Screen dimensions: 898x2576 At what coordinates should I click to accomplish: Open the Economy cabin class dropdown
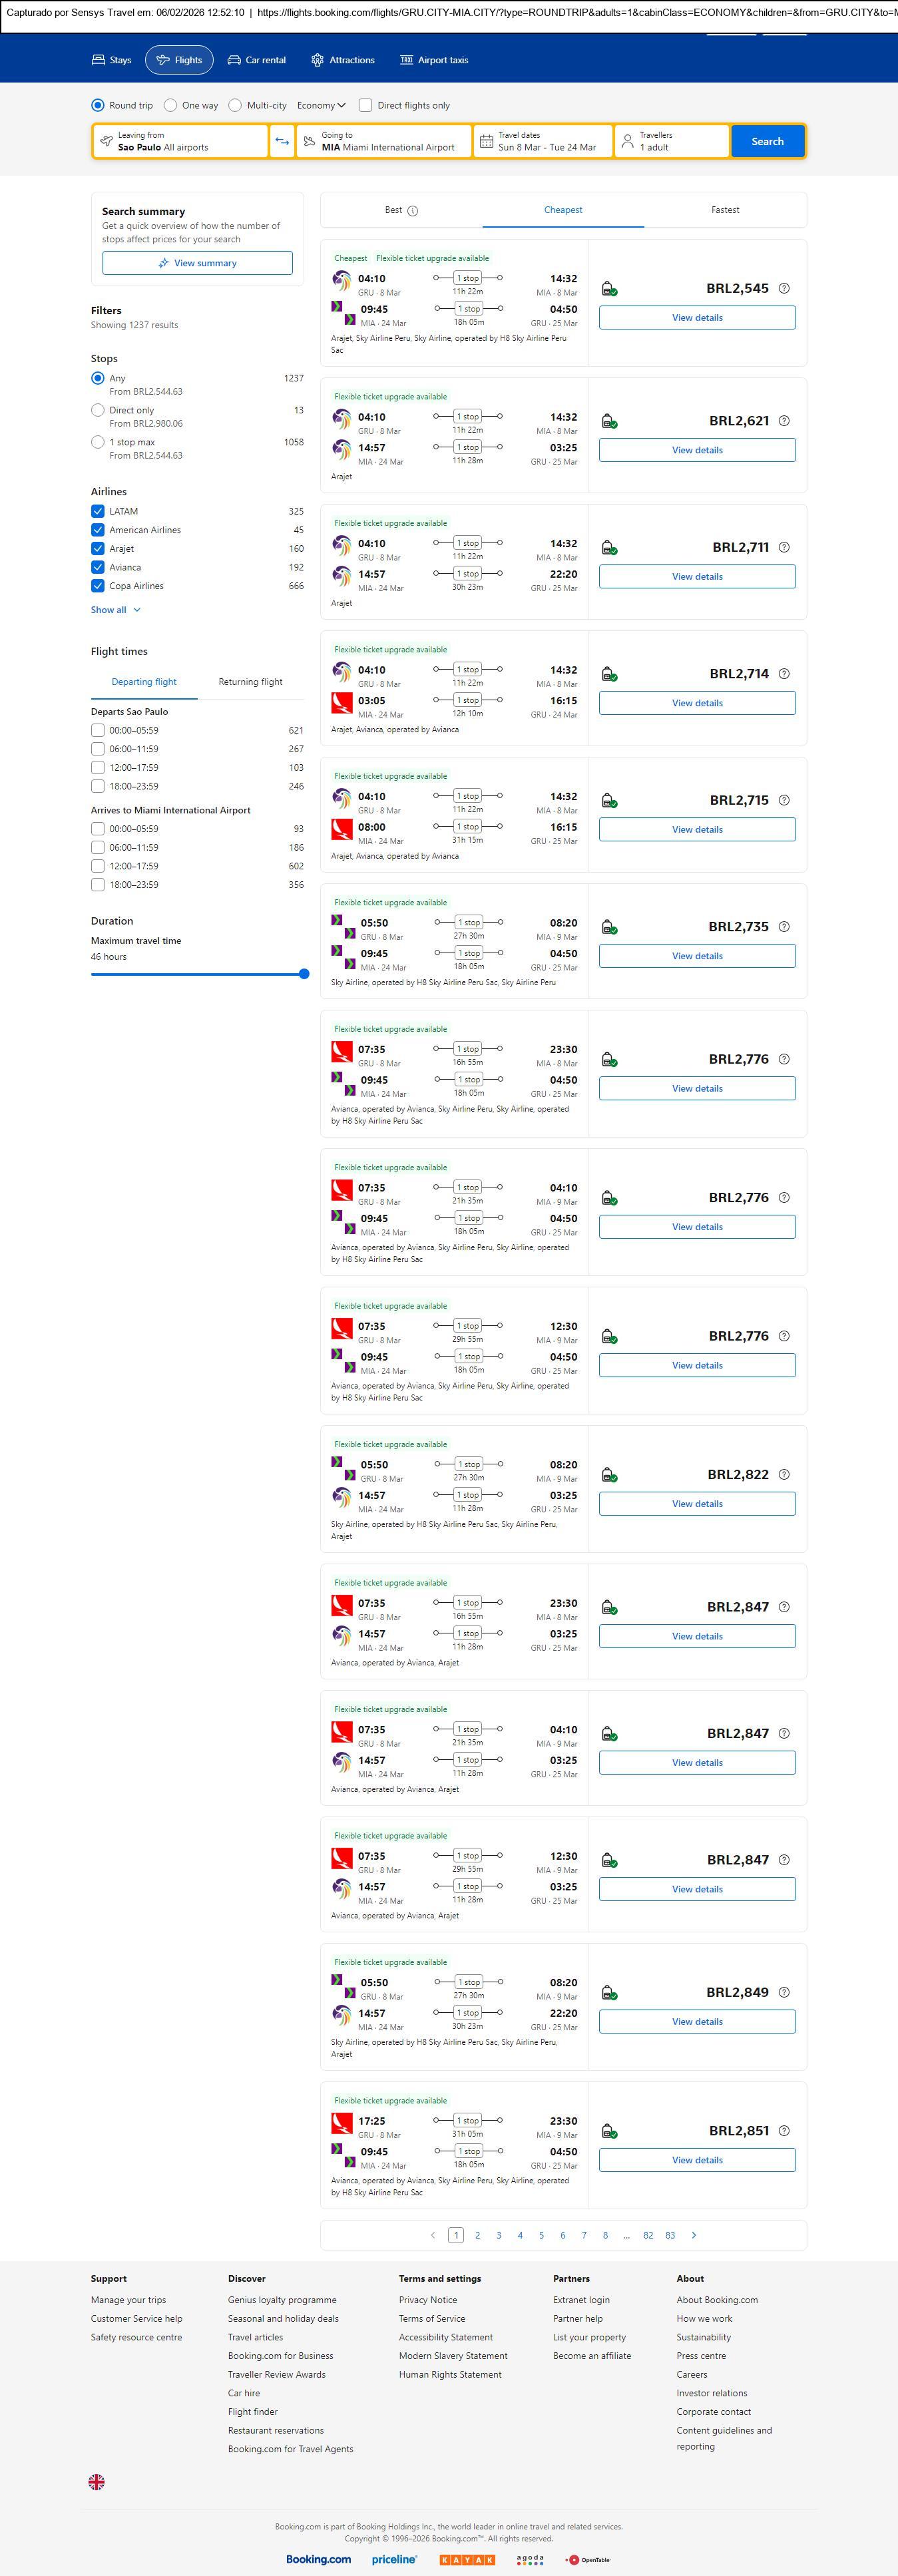pos(321,105)
